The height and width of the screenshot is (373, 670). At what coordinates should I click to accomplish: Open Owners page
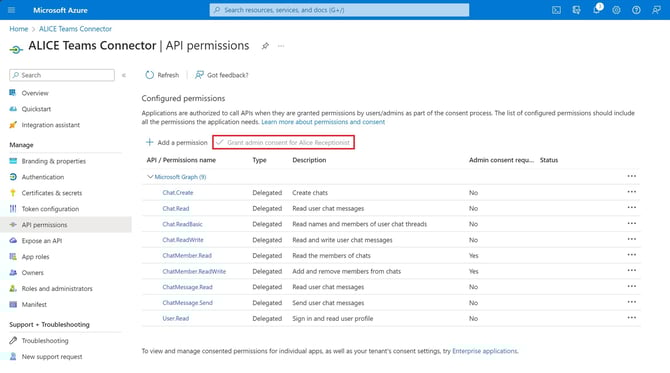pyautogui.click(x=32, y=273)
